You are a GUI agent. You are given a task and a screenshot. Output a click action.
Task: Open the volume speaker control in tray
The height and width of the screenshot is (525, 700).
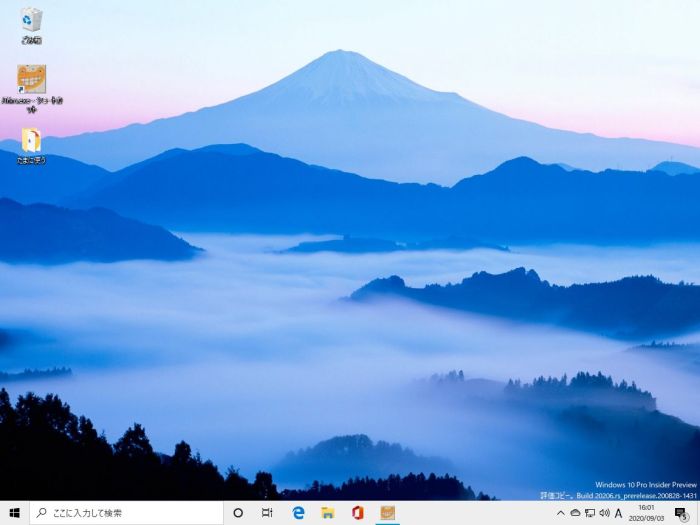(x=604, y=513)
